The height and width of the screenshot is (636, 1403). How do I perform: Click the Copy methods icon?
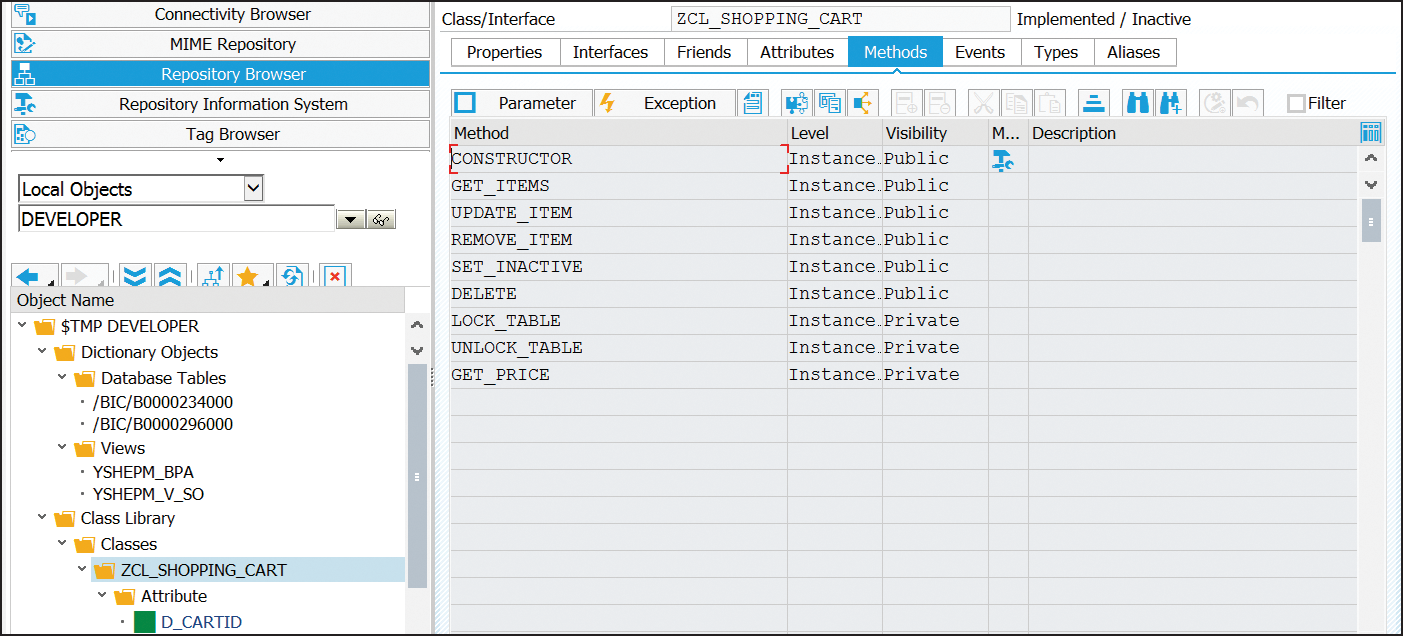tap(830, 102)
